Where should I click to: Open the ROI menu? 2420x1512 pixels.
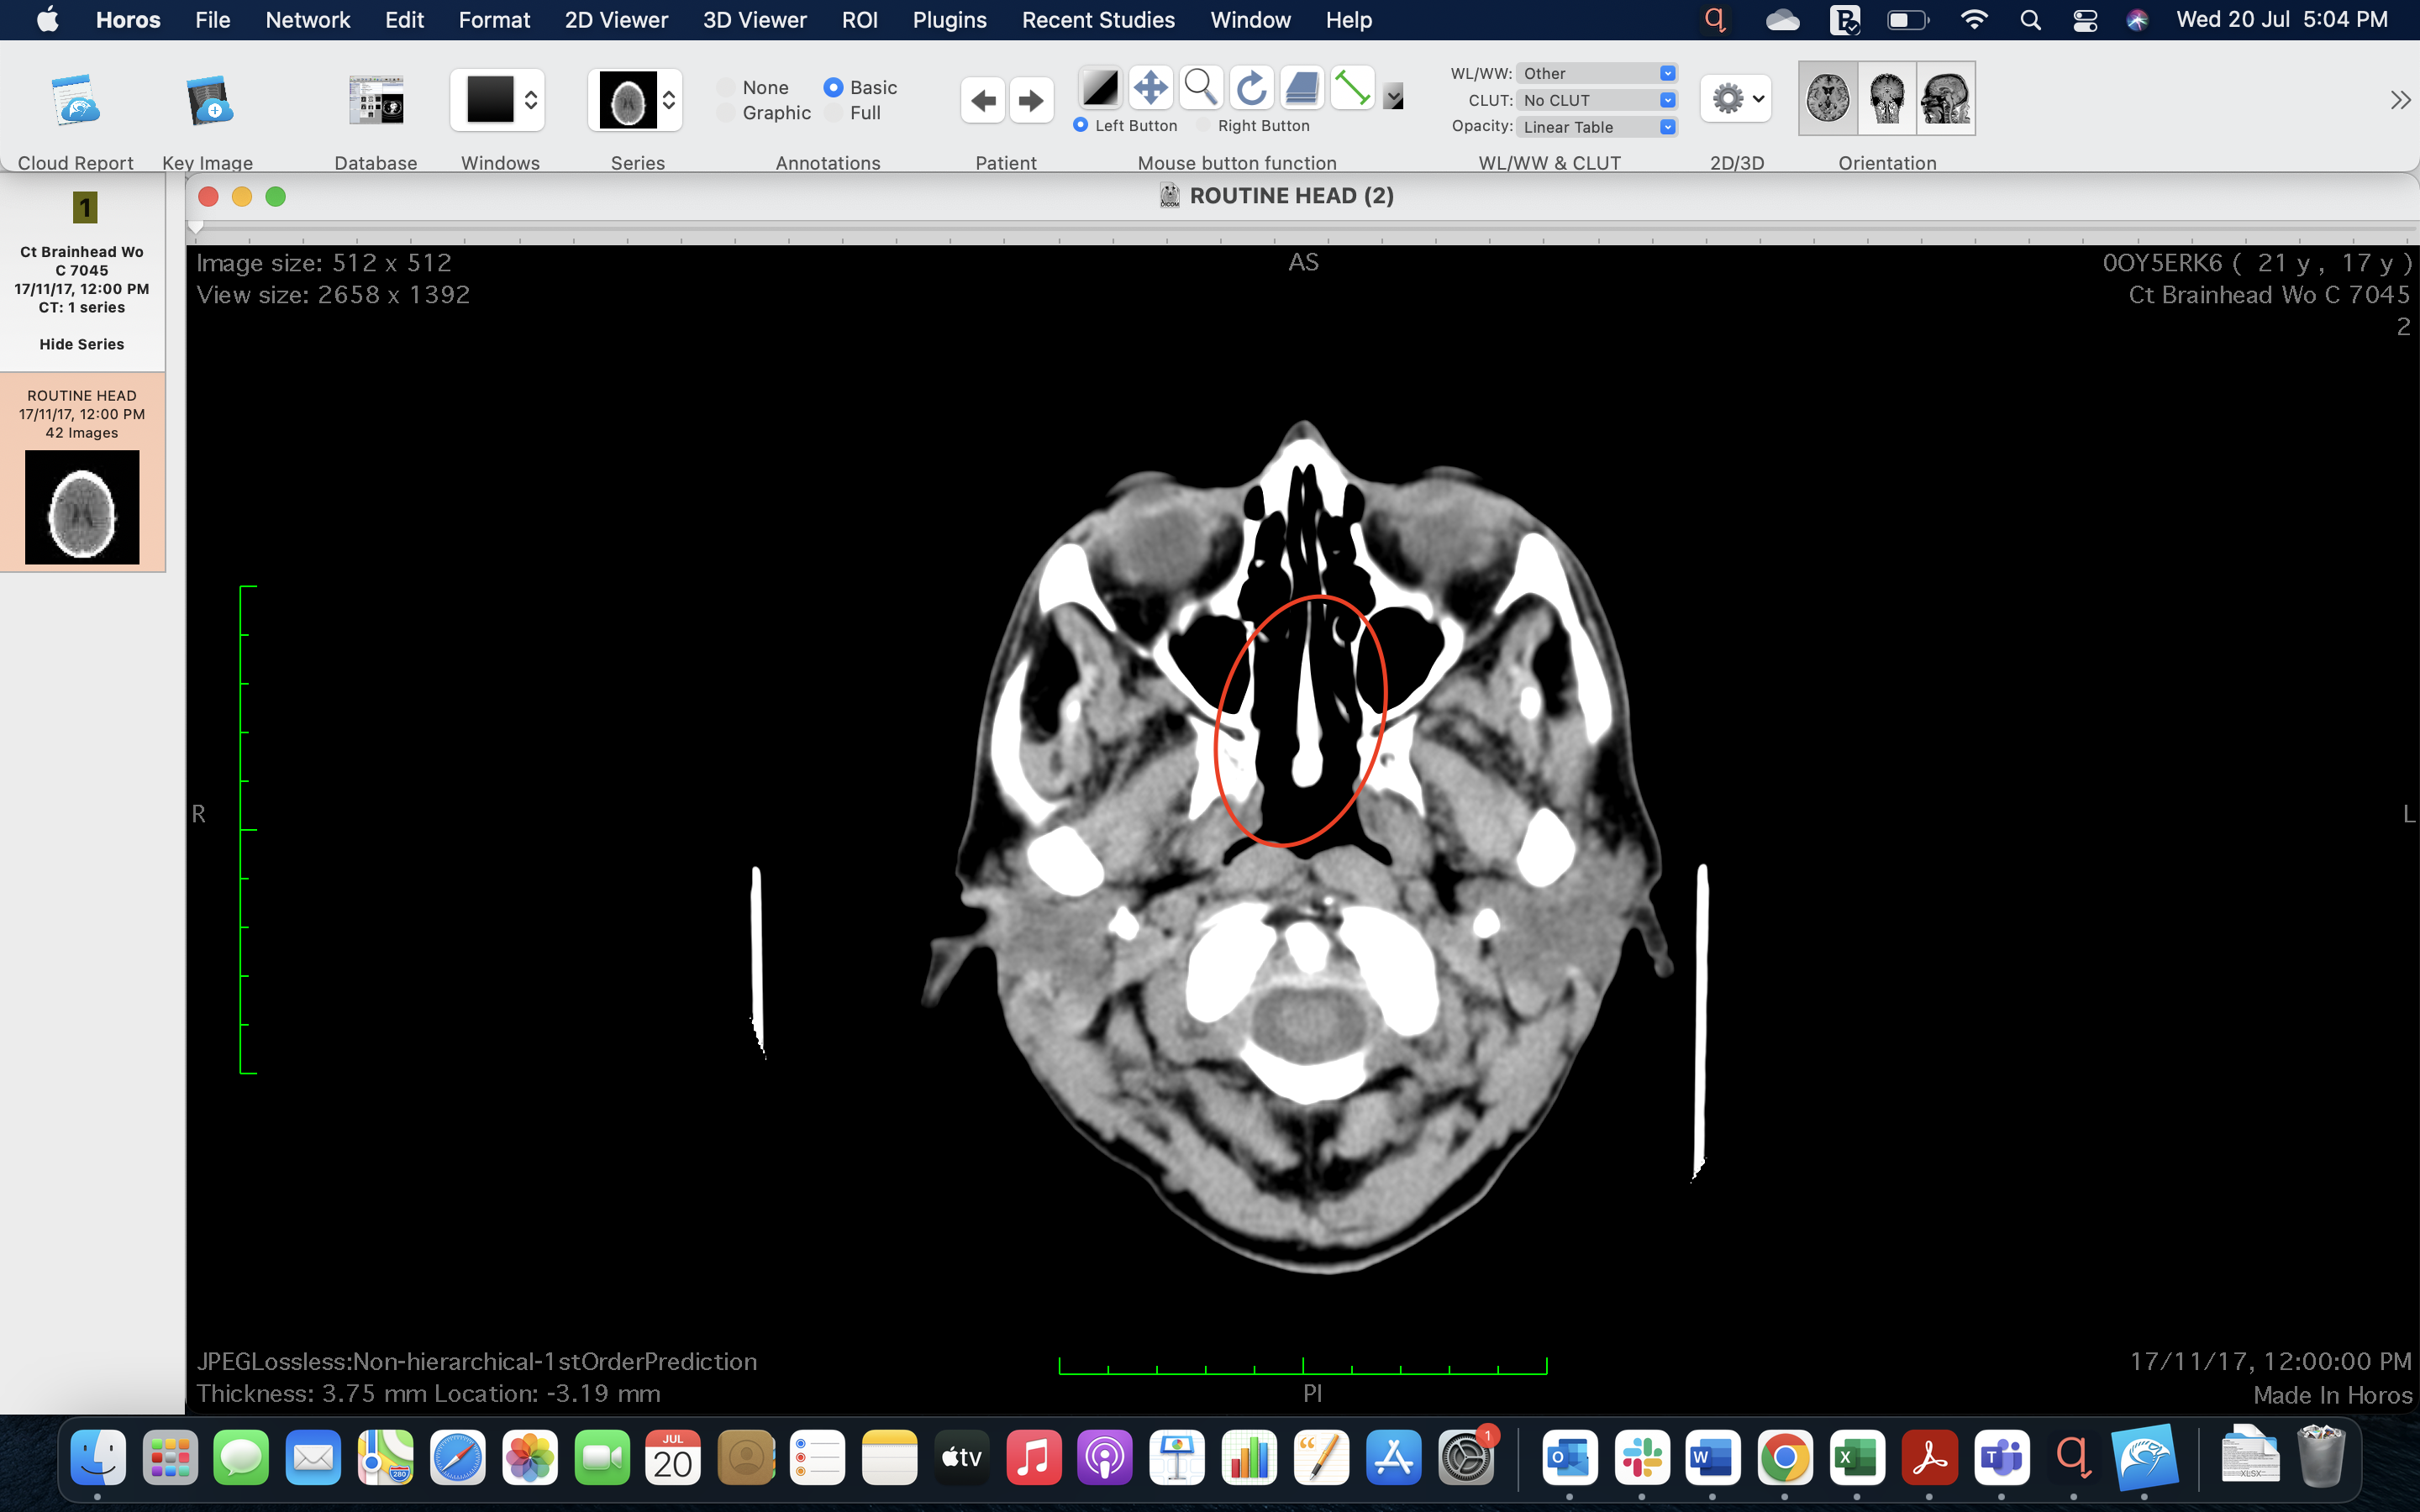pos(859,20)
